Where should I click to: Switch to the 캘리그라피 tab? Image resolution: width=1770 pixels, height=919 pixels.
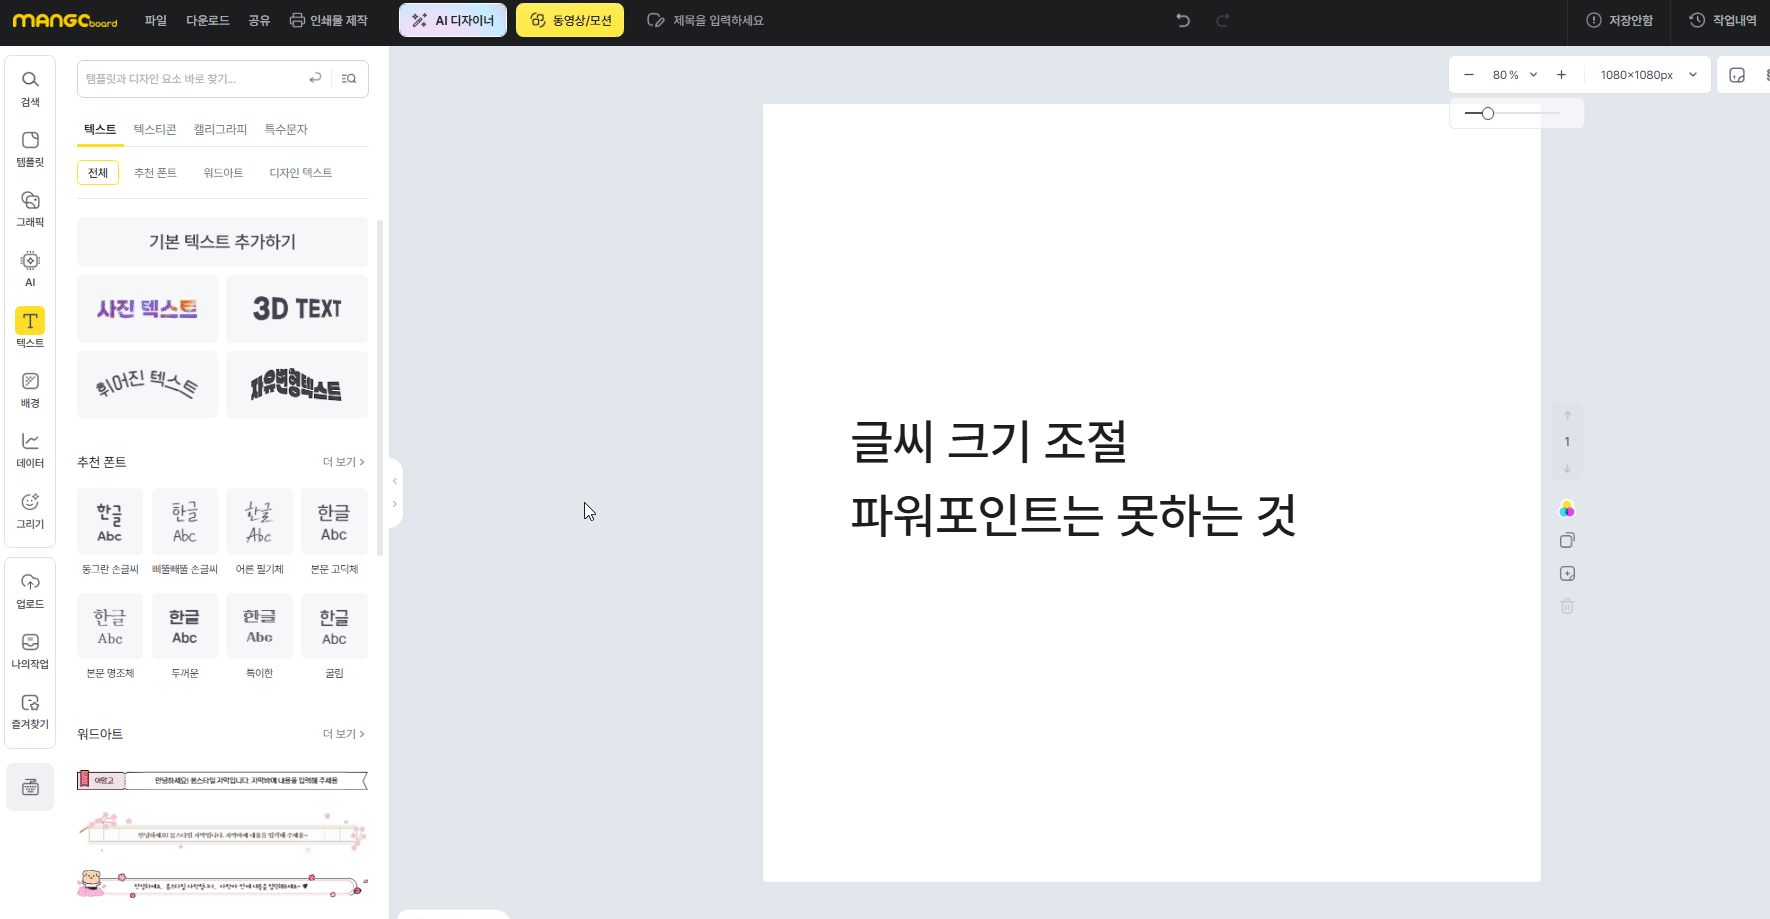pos(220,129)
